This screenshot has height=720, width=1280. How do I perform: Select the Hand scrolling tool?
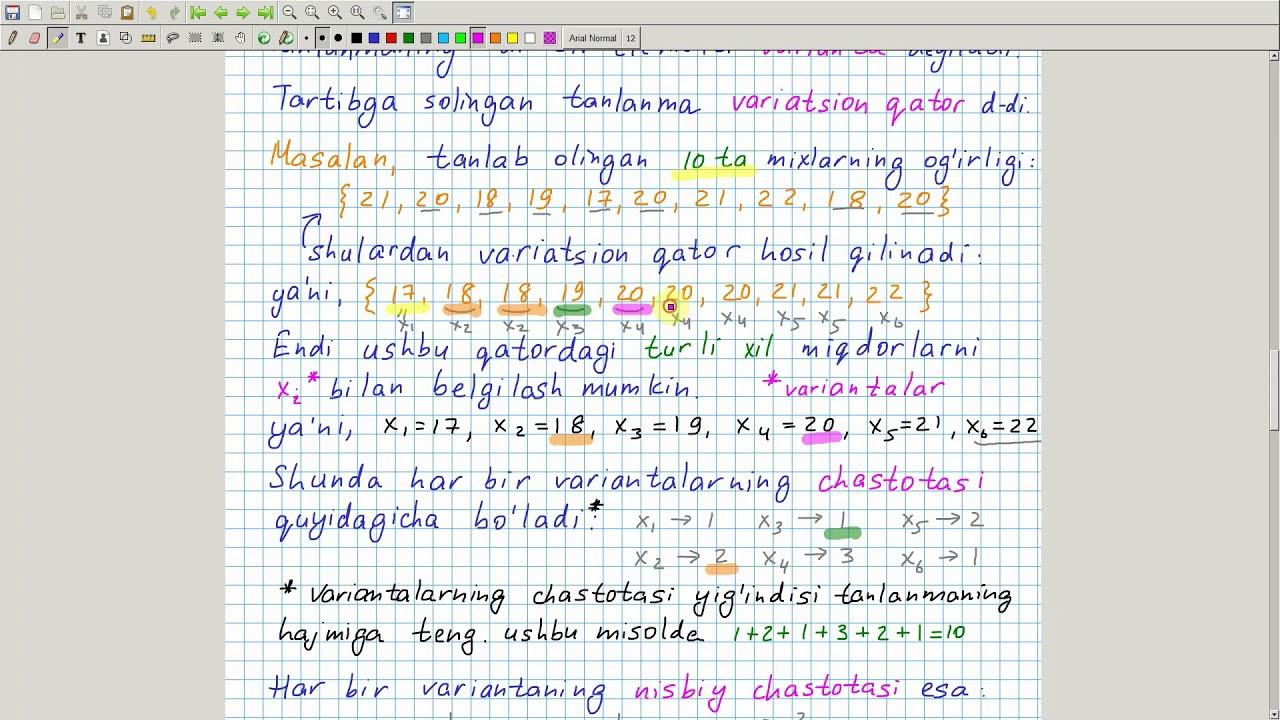coord(241,38)
